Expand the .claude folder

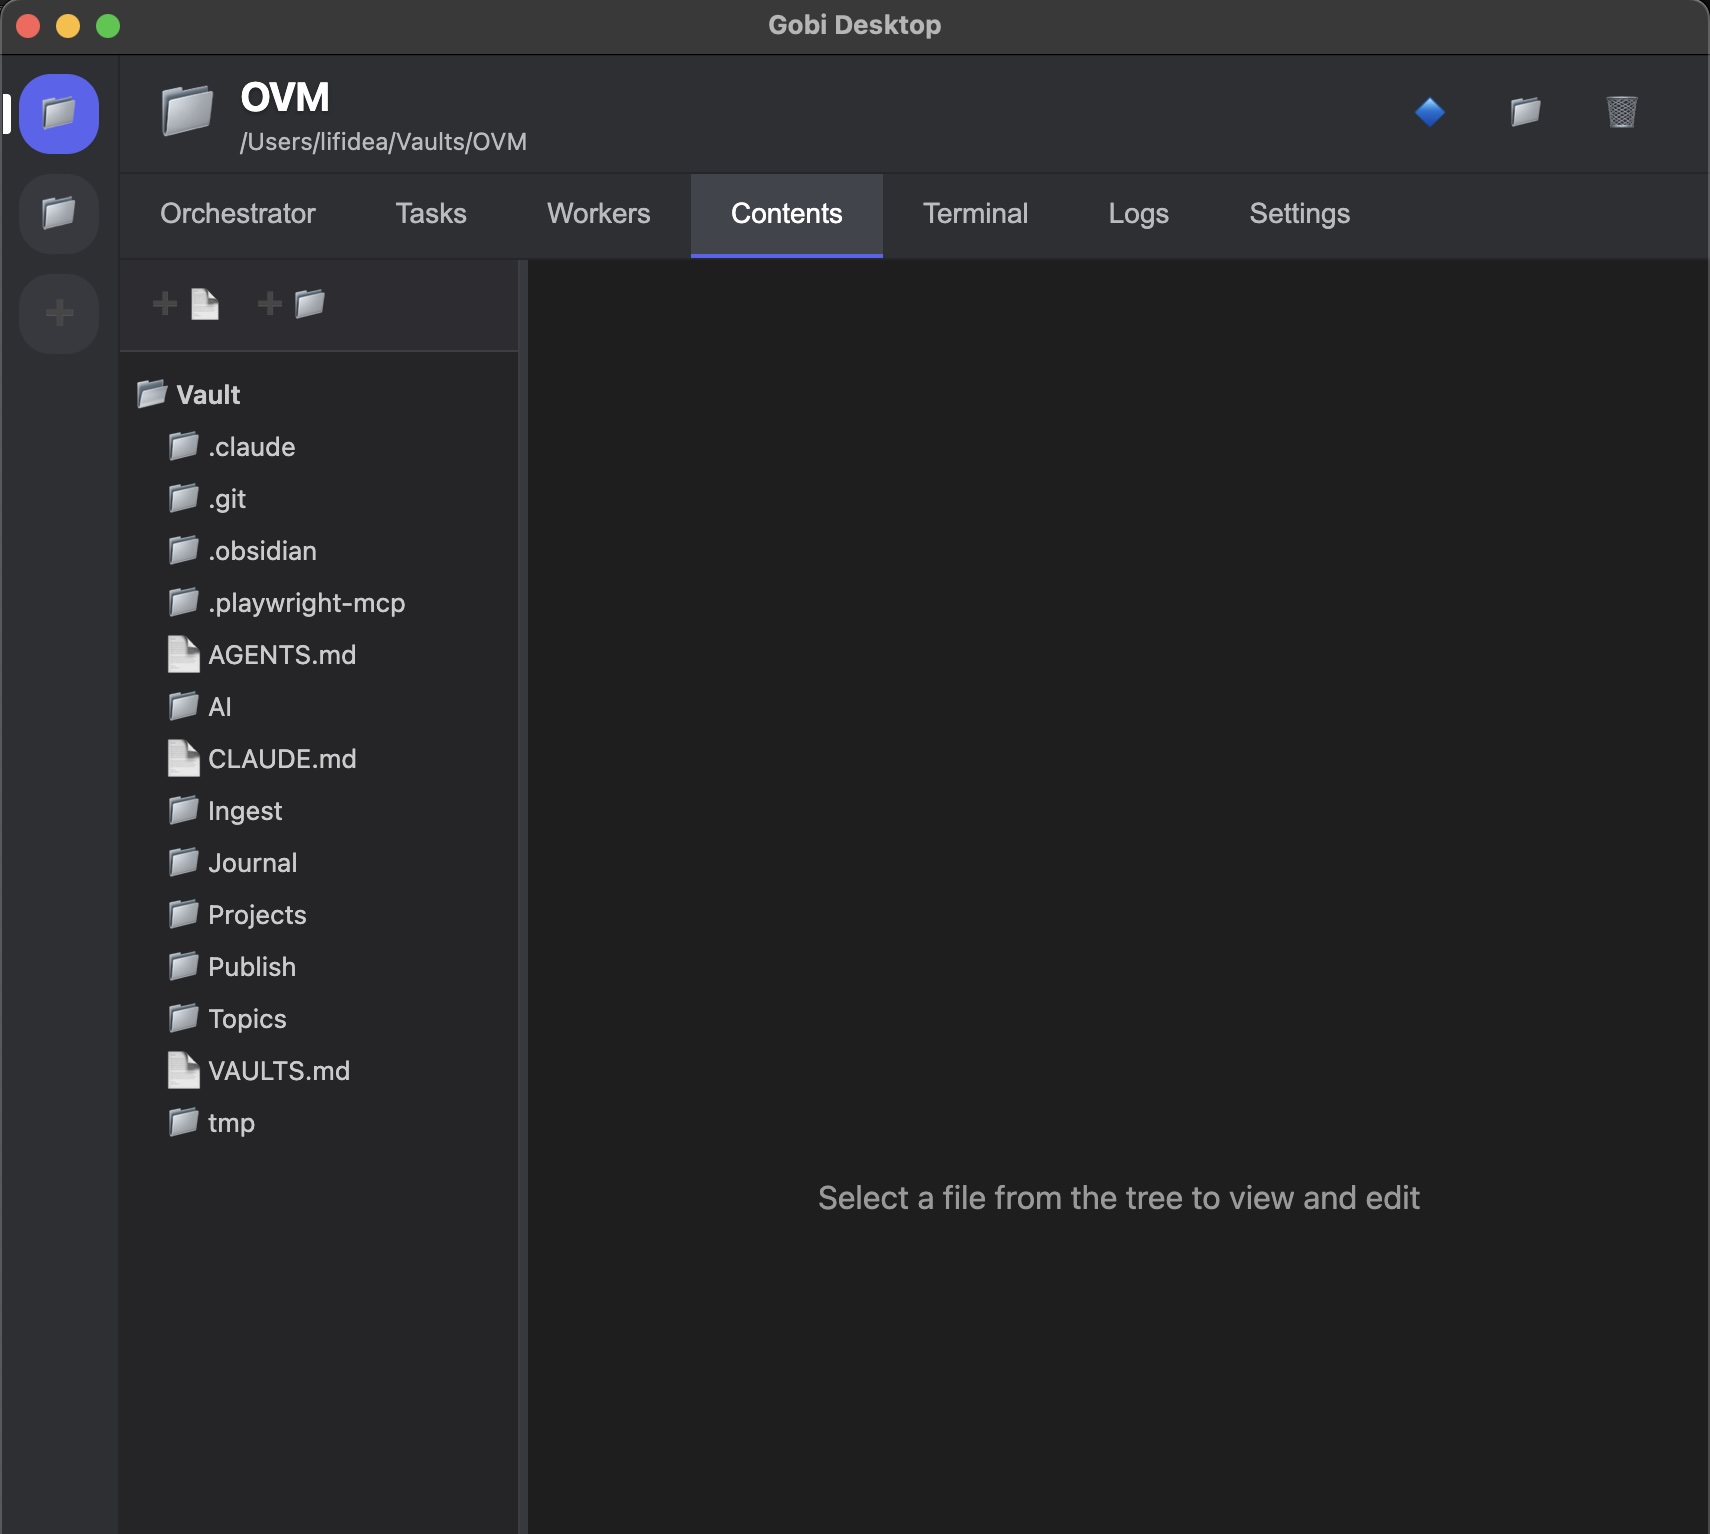pos(251,447)
